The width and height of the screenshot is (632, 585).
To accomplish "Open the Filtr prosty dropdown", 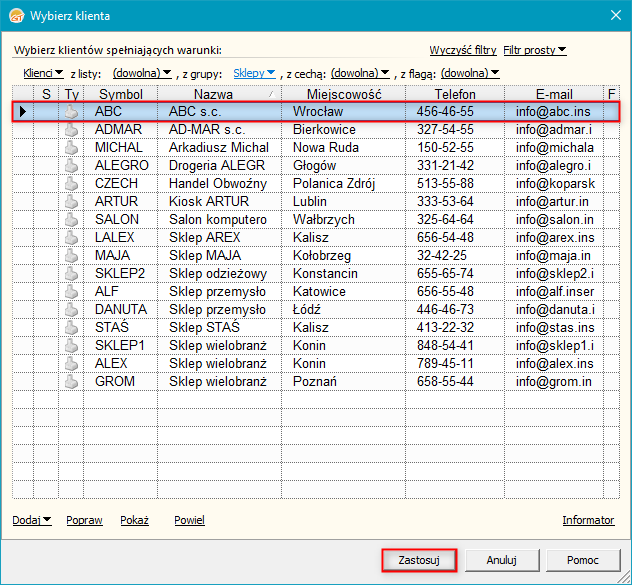I will pos(535,50).
